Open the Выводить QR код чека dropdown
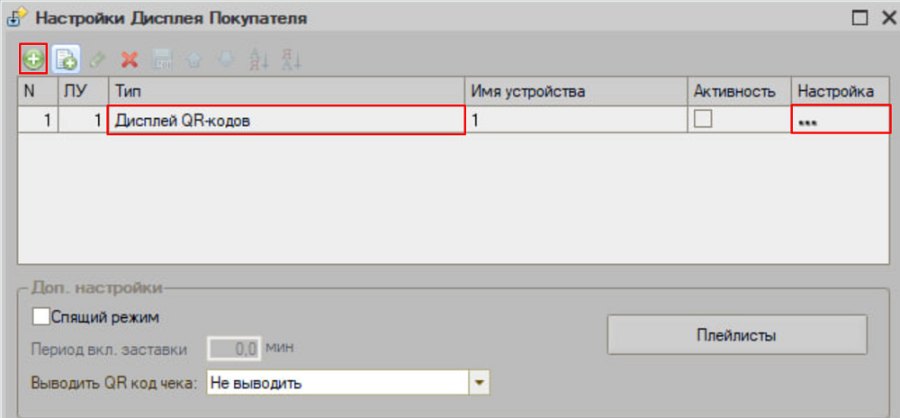The width and height of the screenshot is (900, 418). pos(479,382)
